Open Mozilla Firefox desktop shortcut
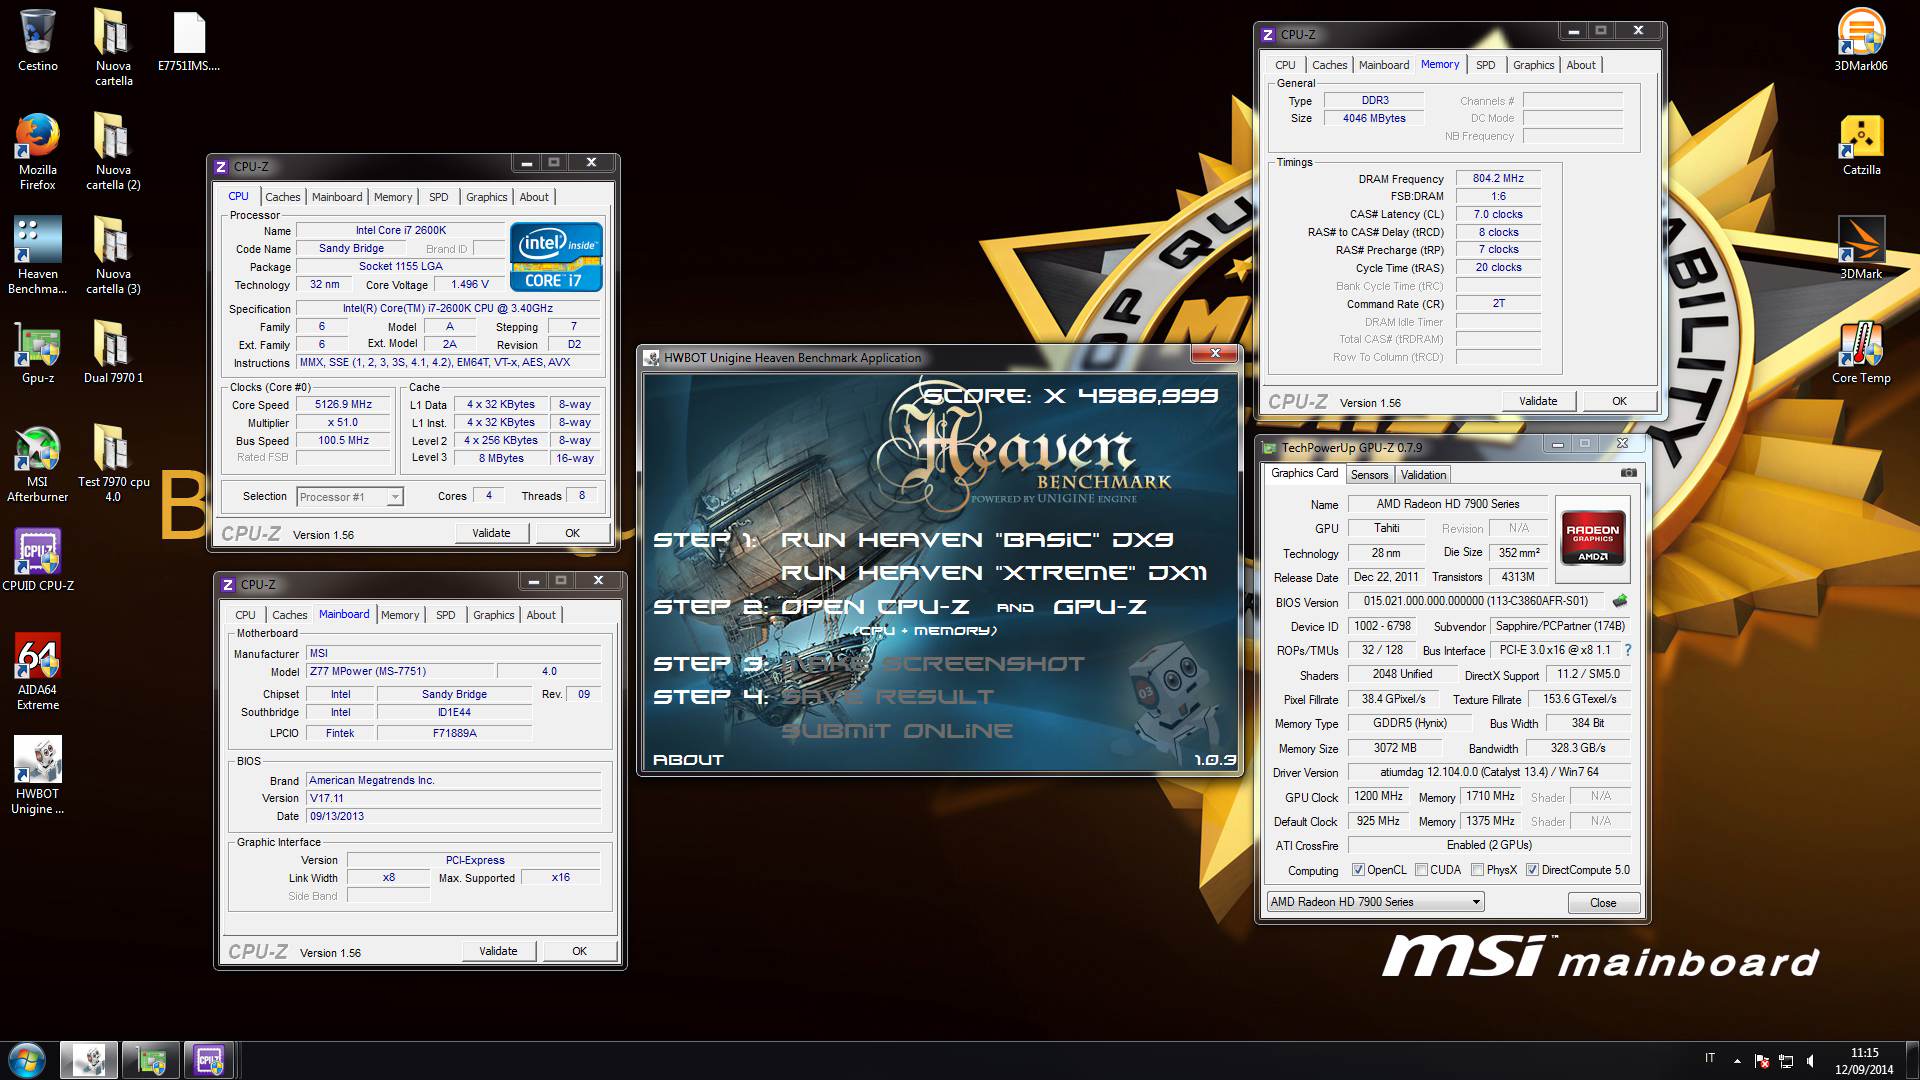 38,151
